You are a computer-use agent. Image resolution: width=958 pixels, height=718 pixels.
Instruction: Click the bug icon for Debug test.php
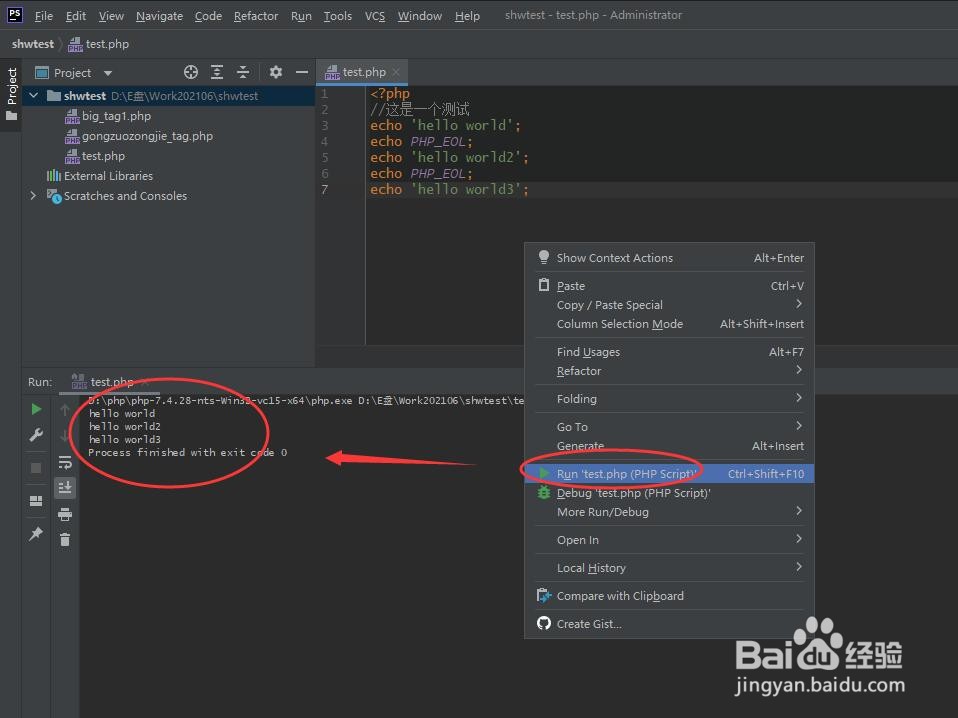[544, 493]
